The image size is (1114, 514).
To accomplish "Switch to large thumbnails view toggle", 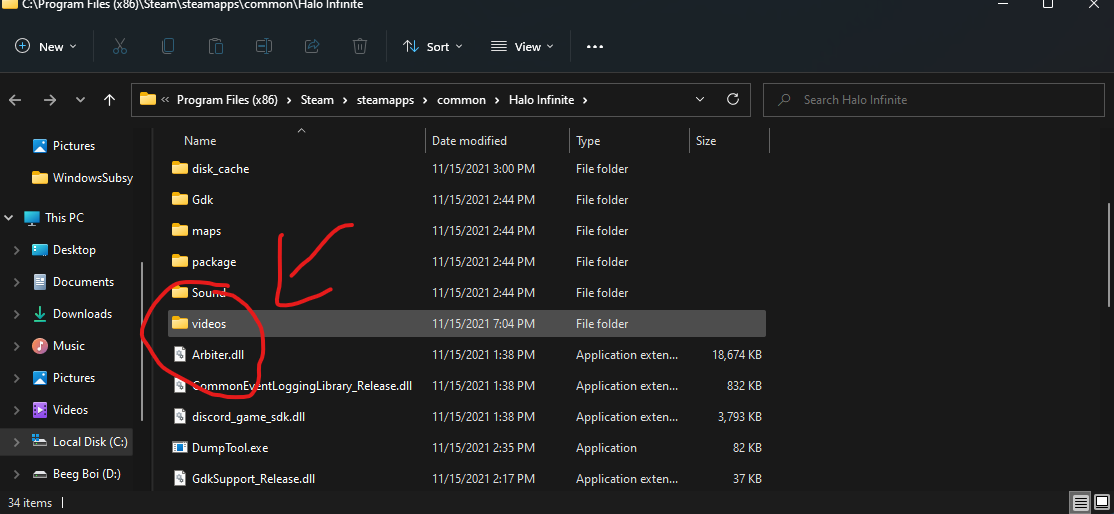I will point(1100,502).
